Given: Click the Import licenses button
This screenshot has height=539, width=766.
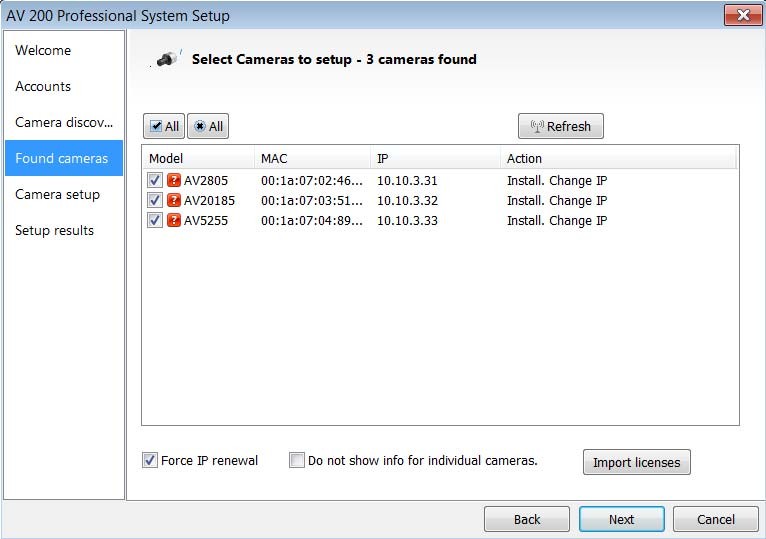Looking at the screenshot, I should tap(636, 462).
